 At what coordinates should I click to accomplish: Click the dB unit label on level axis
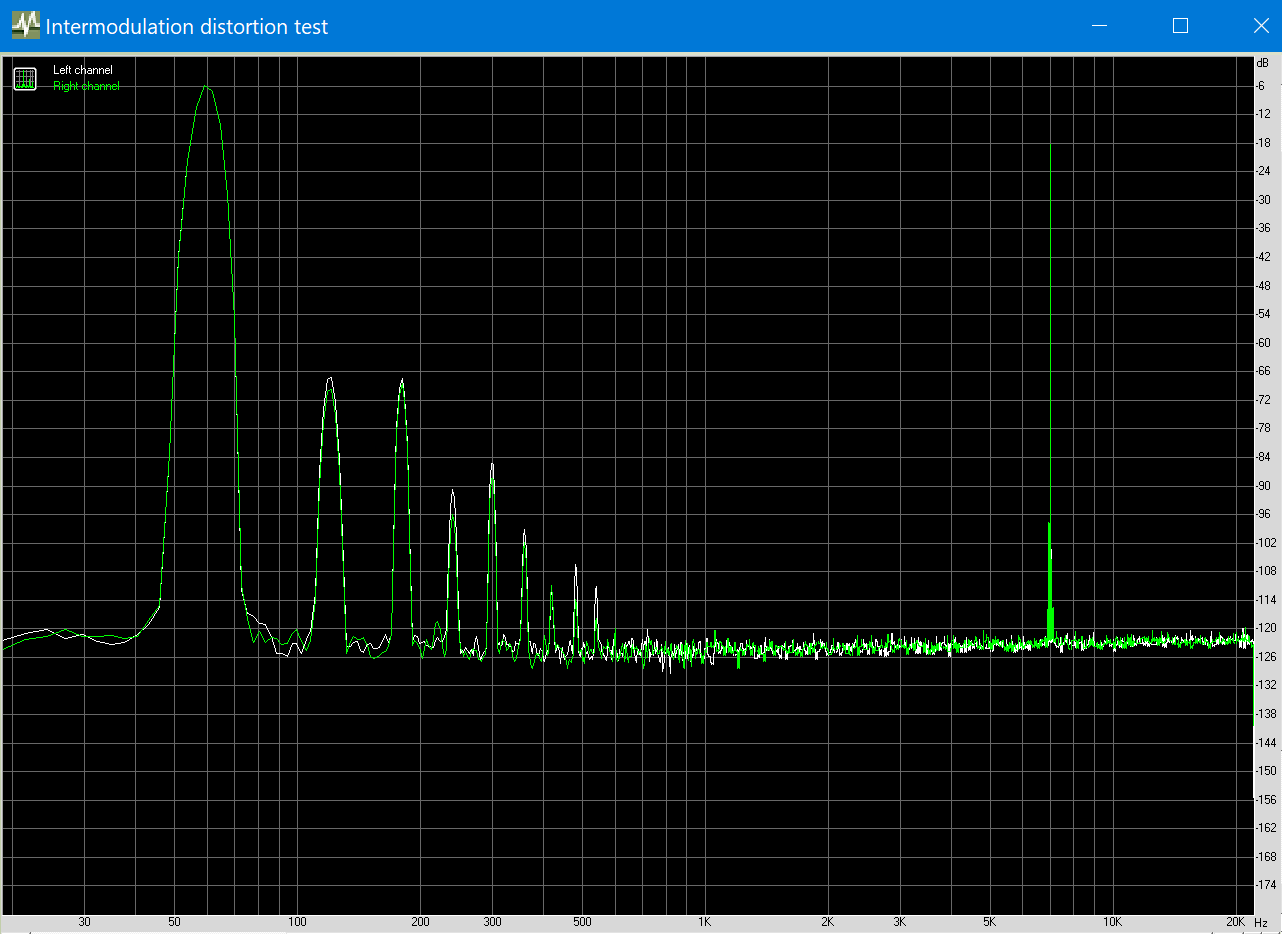(1263, 63)
